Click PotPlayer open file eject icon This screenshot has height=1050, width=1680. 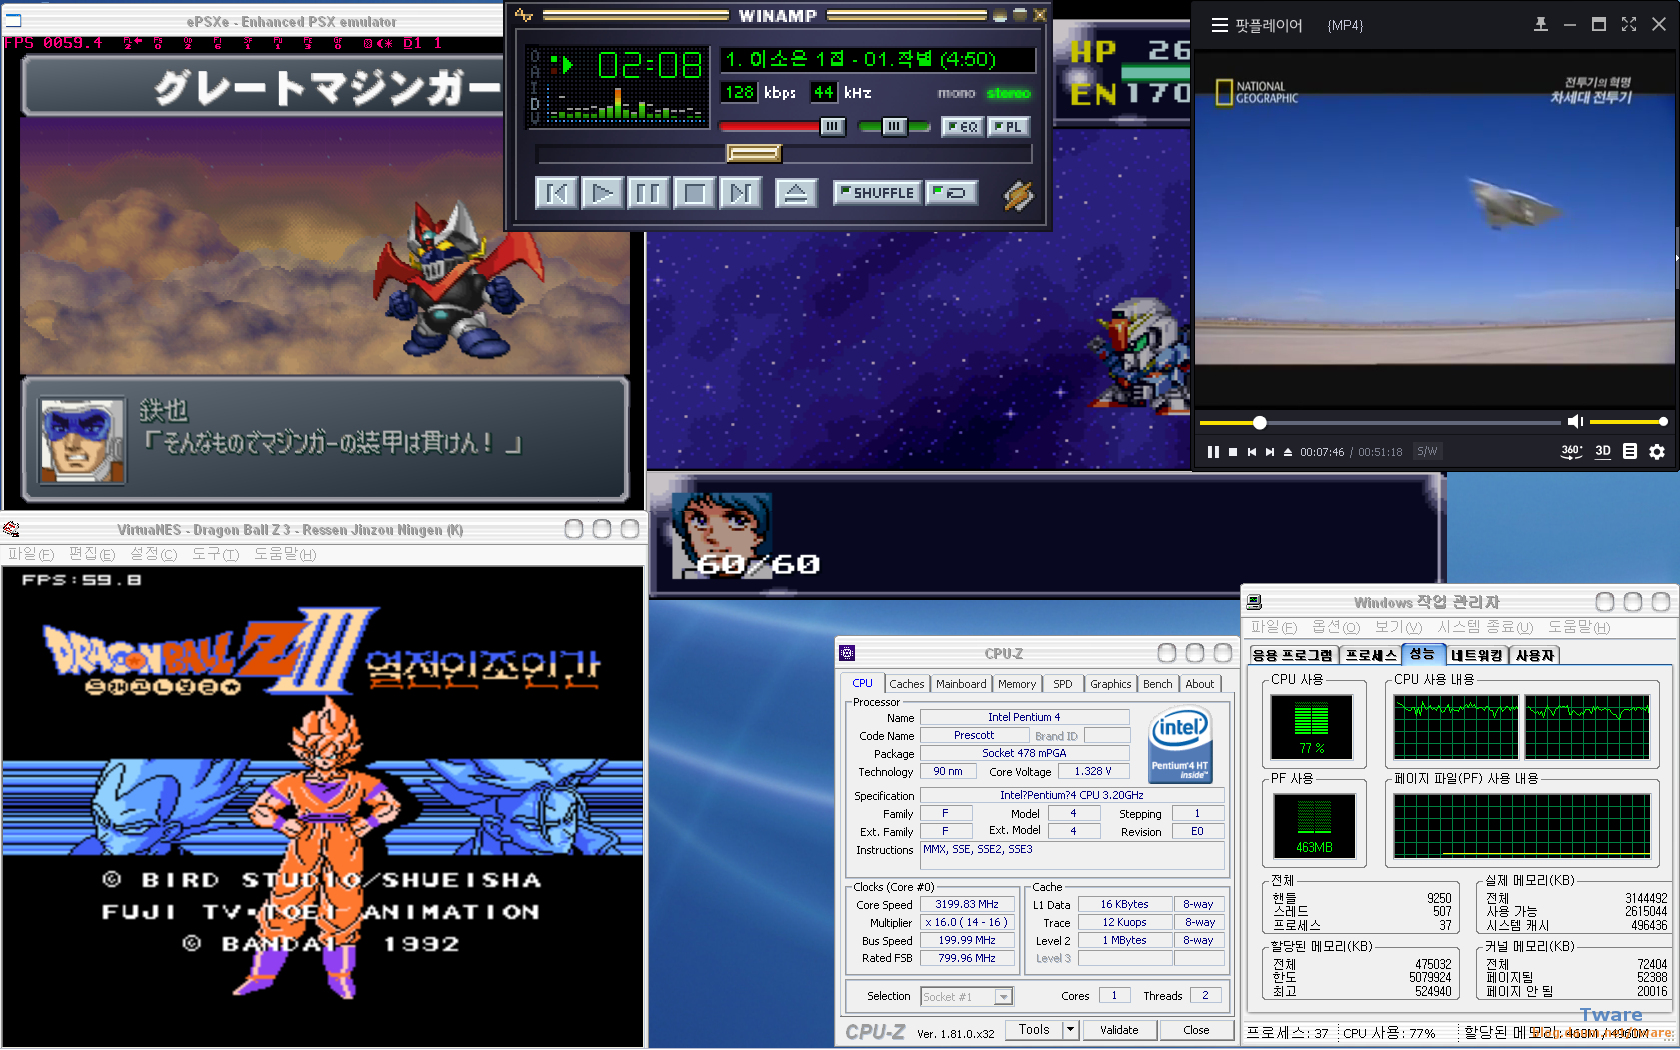[x=1288, y=452]
